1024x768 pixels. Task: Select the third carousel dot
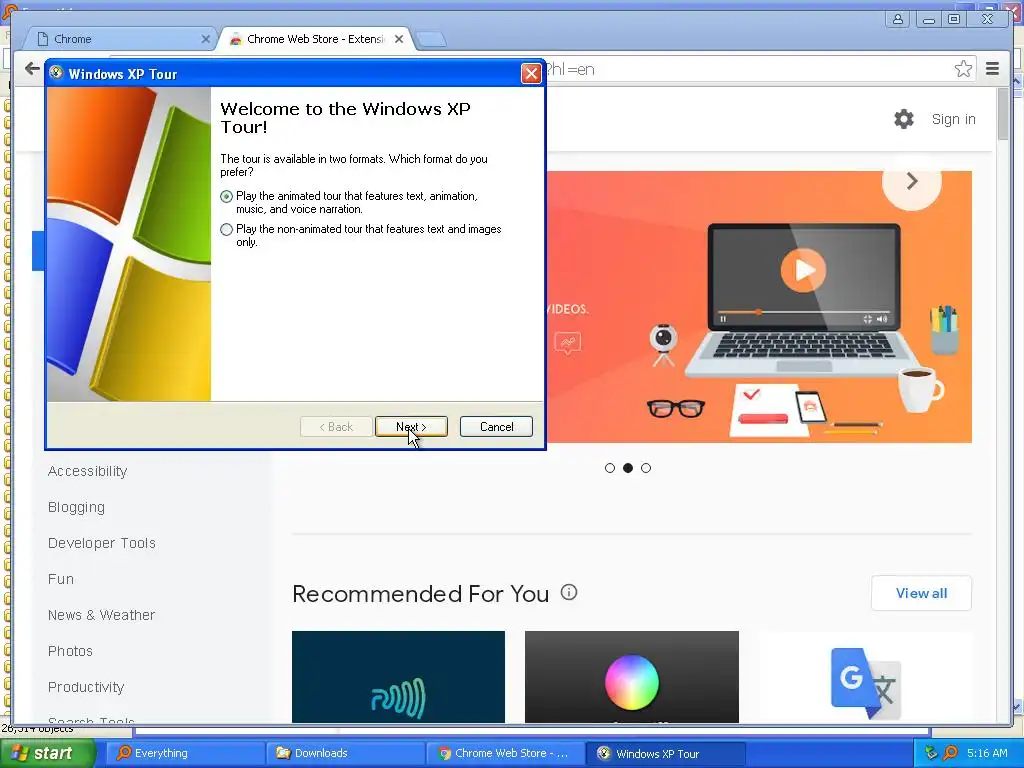coord(646,468)
